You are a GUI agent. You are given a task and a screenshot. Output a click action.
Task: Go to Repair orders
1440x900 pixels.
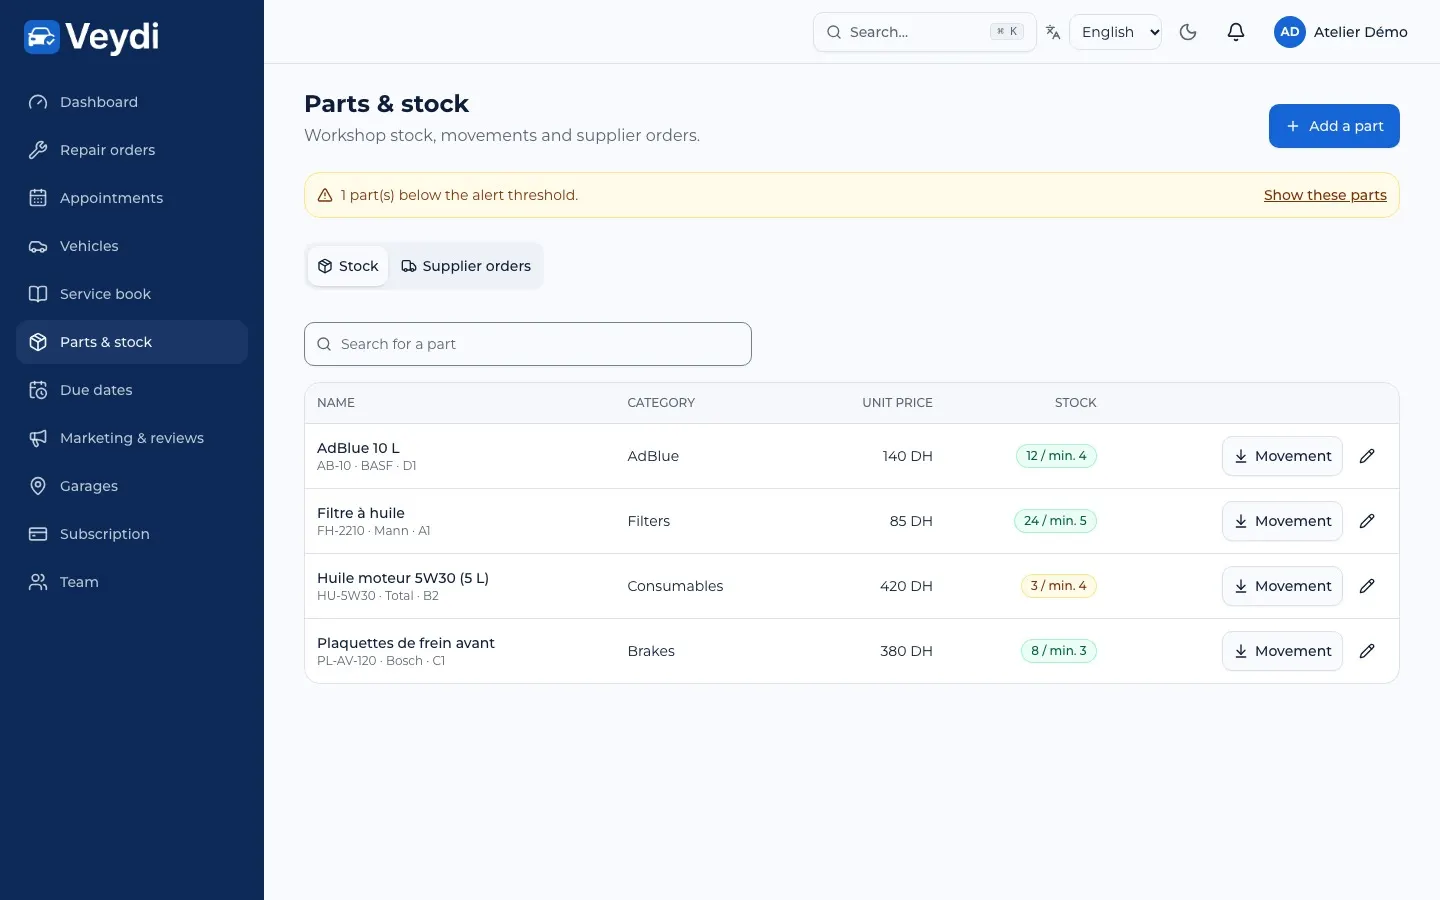tap(132, 150)
